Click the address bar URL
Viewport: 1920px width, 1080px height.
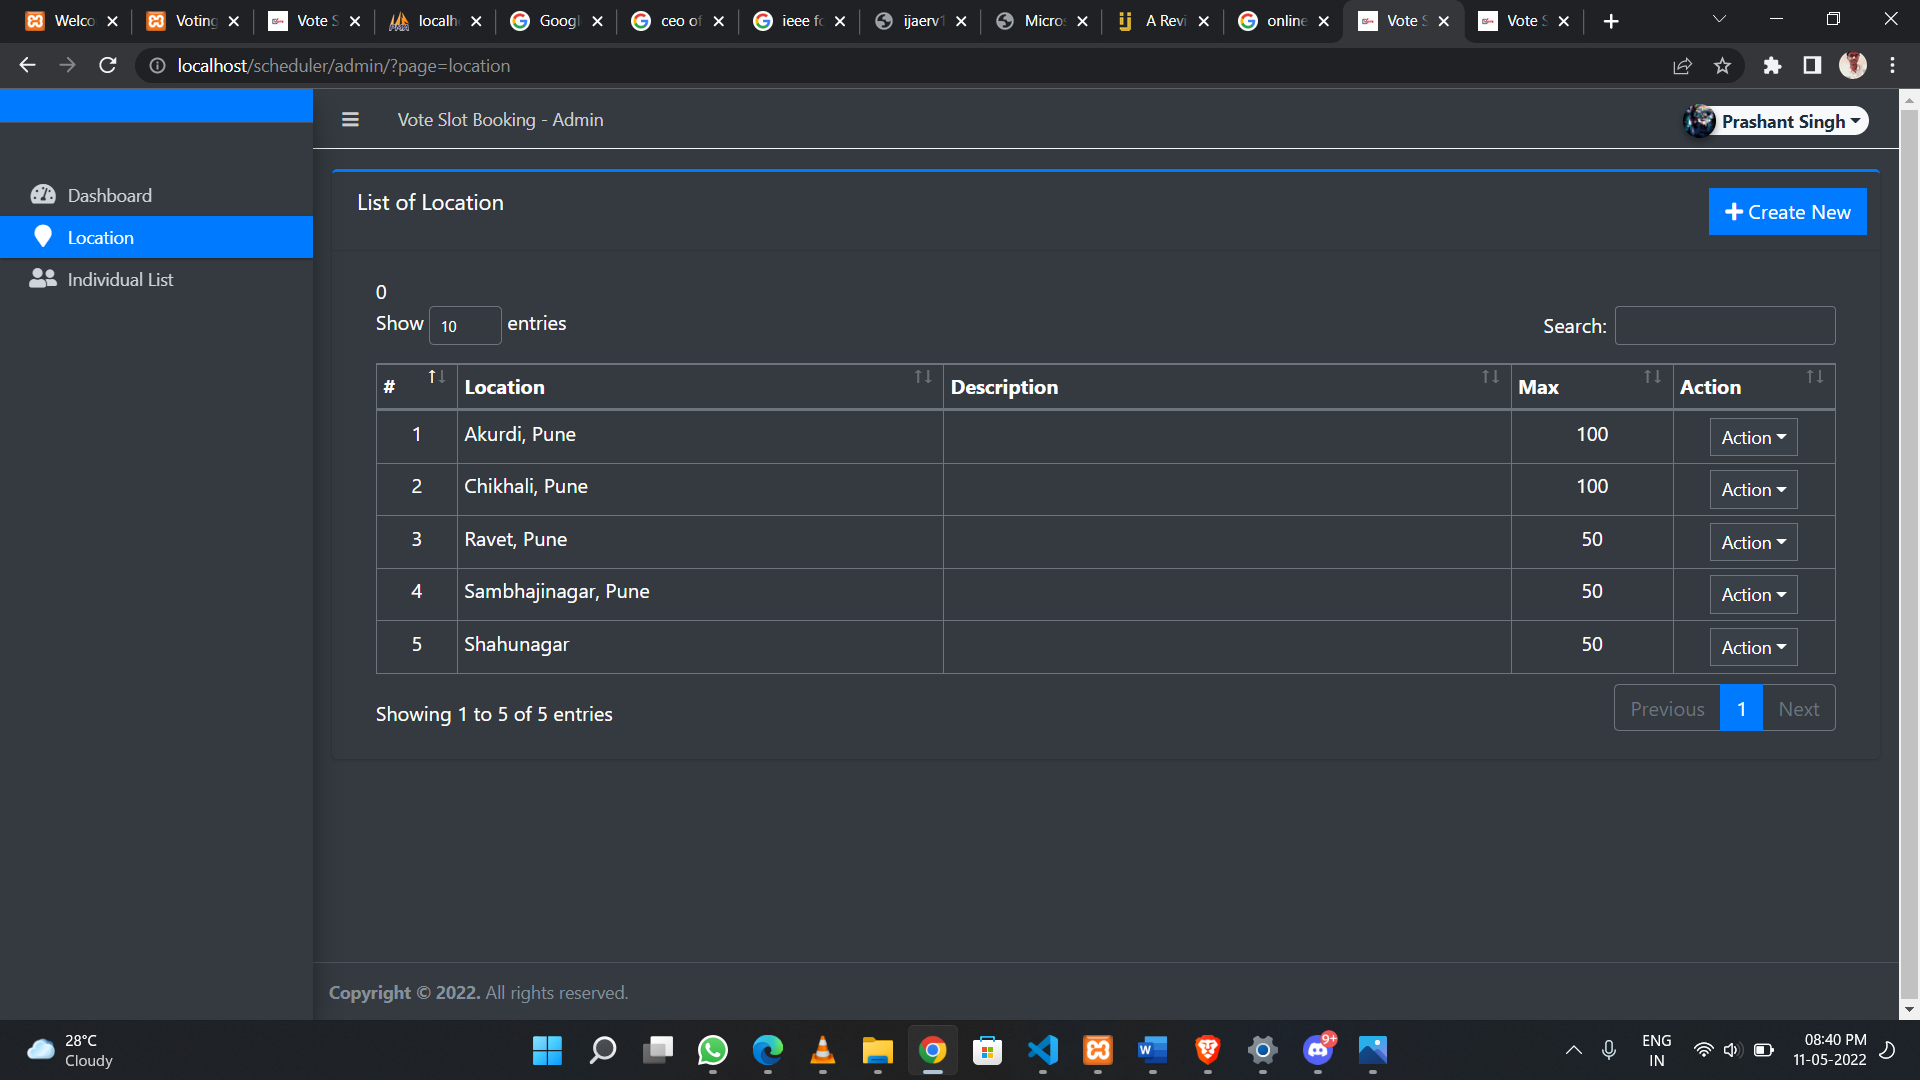point(343,65)
